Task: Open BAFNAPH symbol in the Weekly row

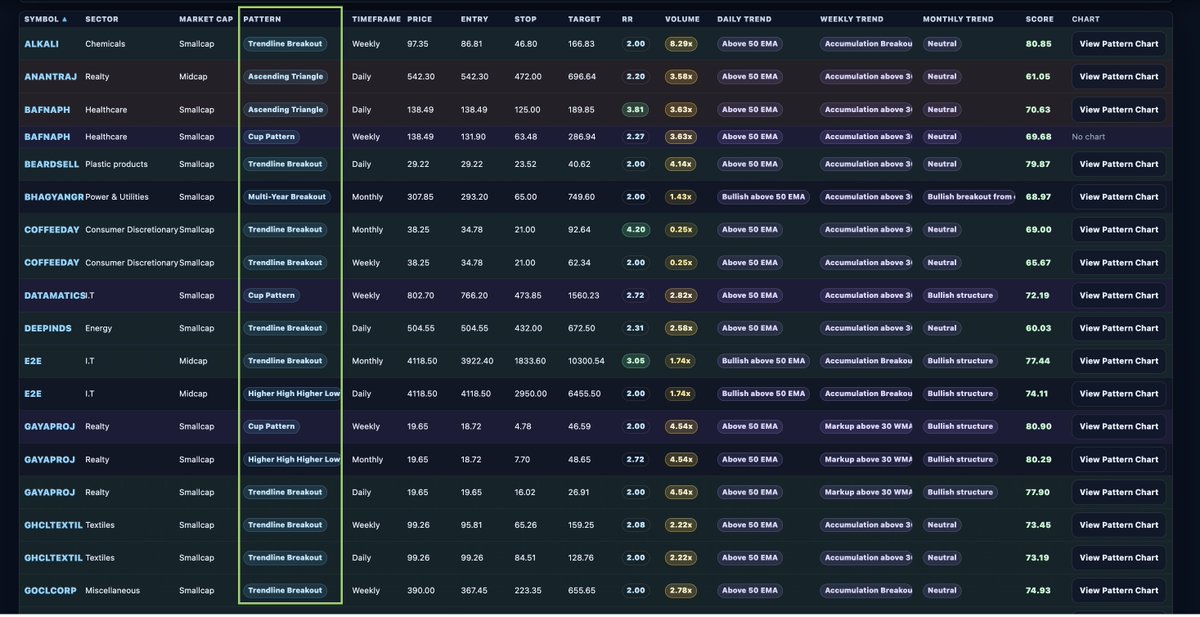Action: [47, 137]
